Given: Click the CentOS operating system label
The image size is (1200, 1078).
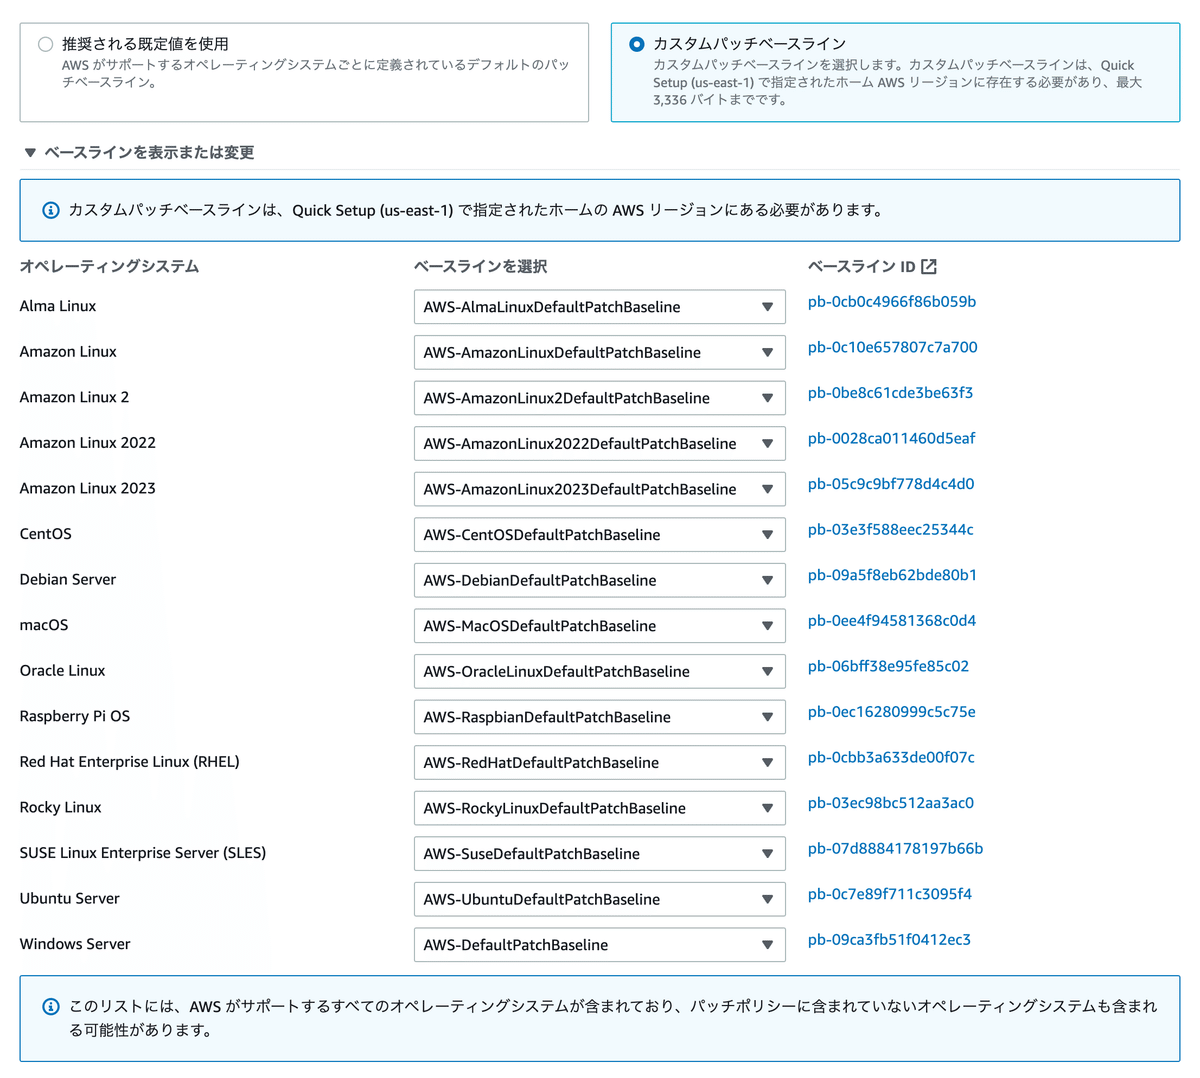Looking at the screenshot, I should click(46, 534).
